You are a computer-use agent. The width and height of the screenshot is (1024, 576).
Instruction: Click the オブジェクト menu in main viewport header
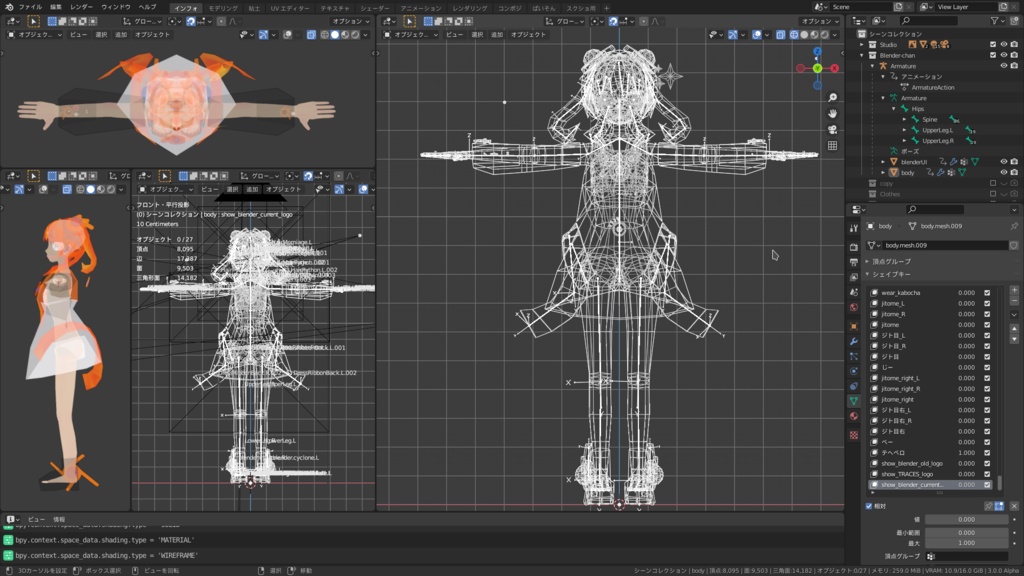[x=528, y=35]
